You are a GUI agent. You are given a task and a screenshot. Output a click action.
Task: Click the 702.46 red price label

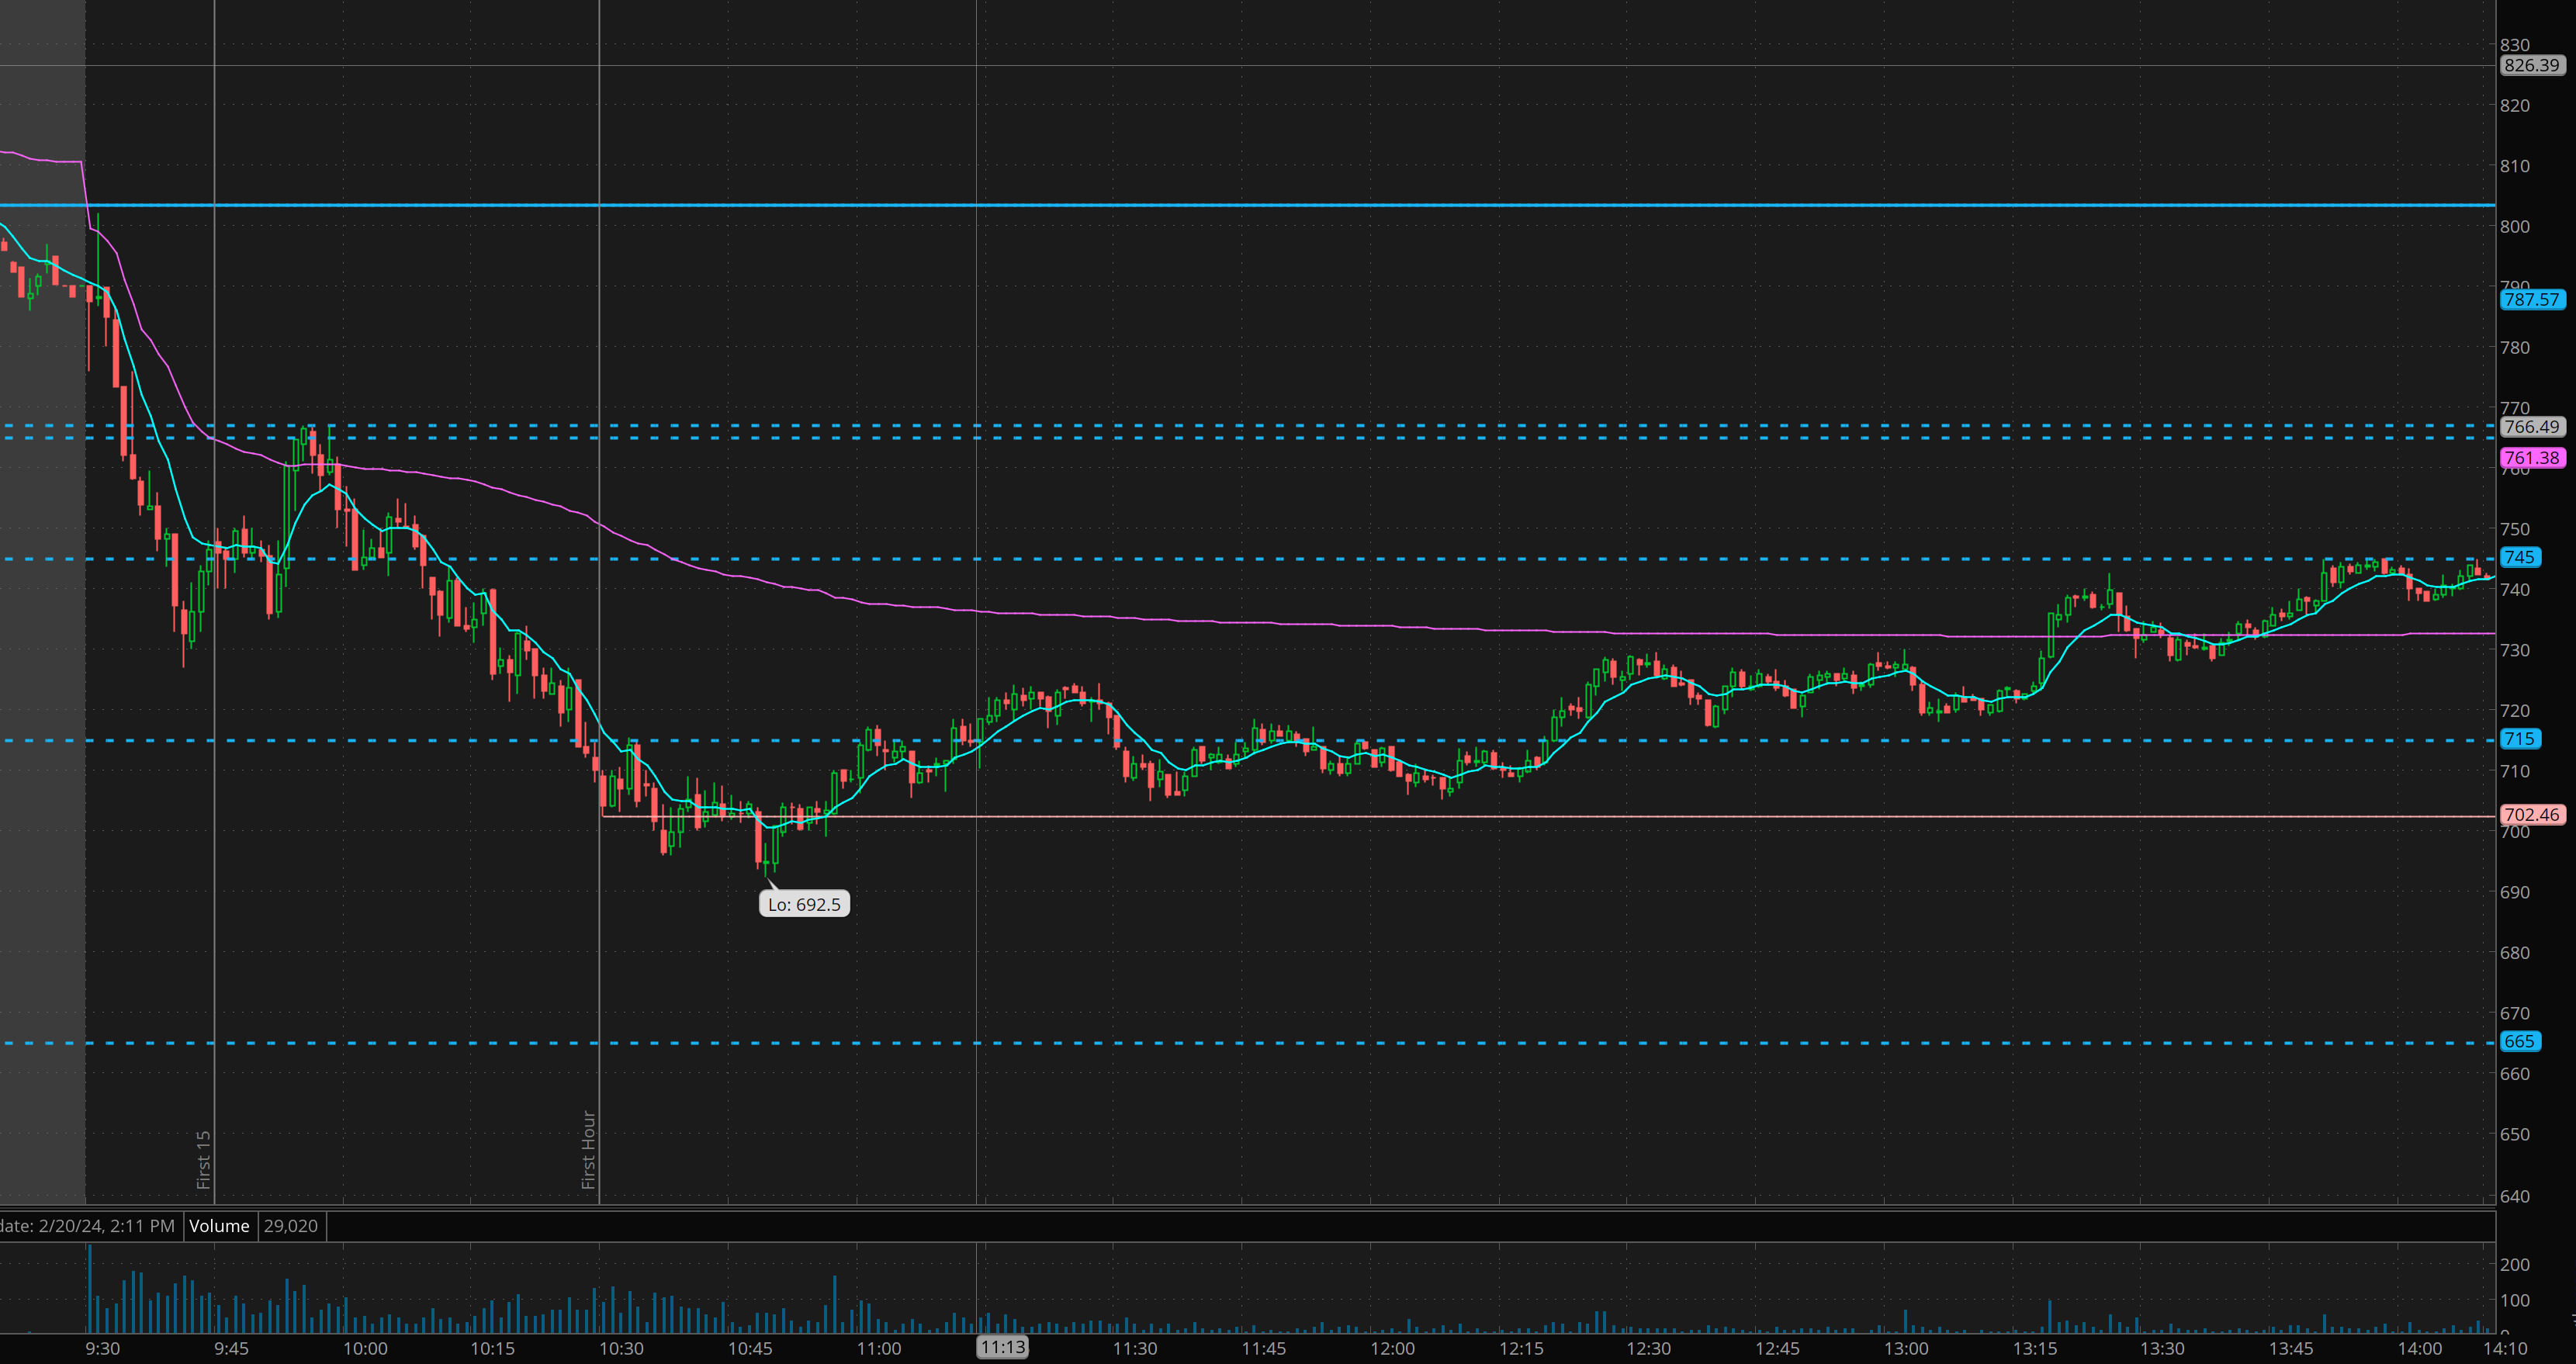[x=2531, y=815]
